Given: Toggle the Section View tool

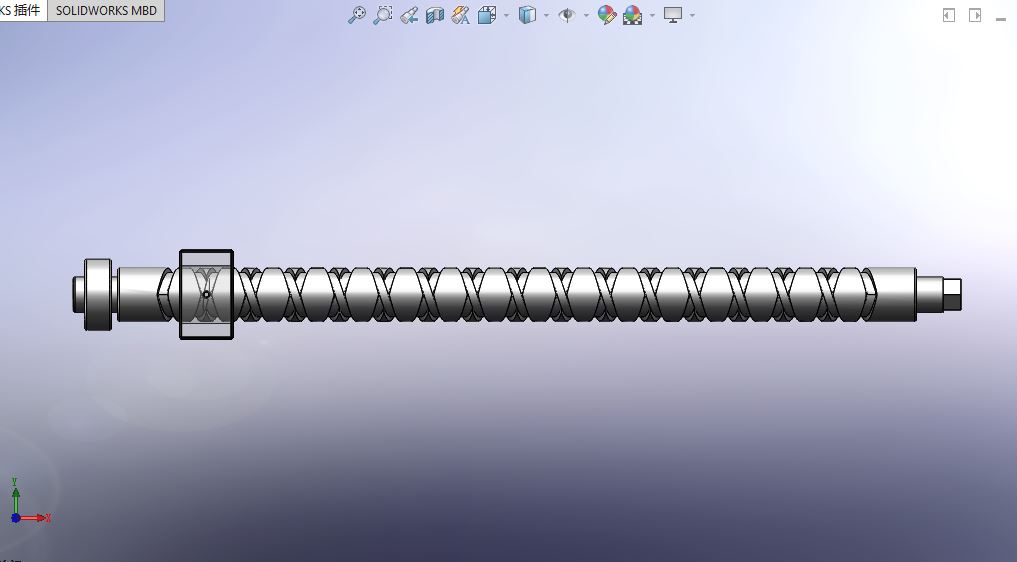Looking at the screenshot, I should coord(435,15).
